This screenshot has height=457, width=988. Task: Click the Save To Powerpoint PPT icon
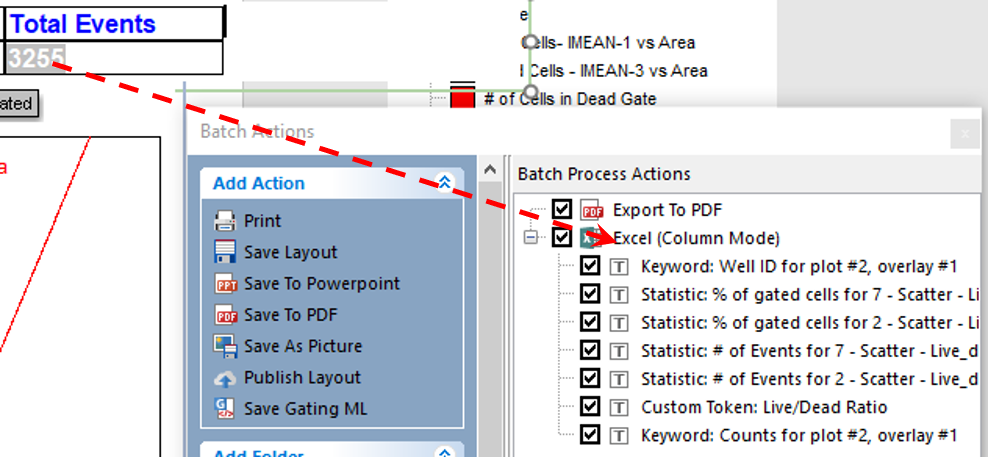225,284
